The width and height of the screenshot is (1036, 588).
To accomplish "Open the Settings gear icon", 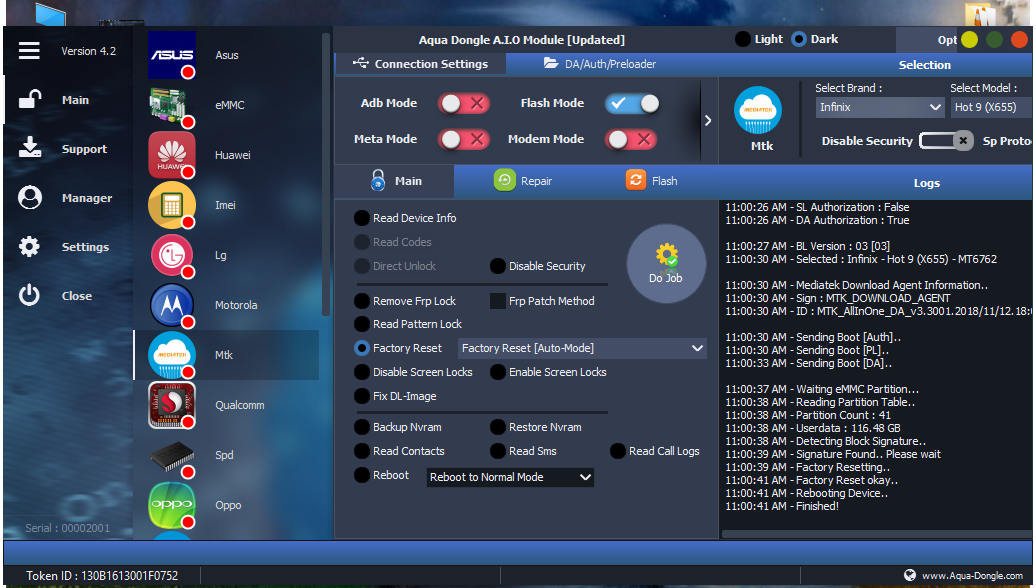I will pyautogui.click(x=29, y=246).
